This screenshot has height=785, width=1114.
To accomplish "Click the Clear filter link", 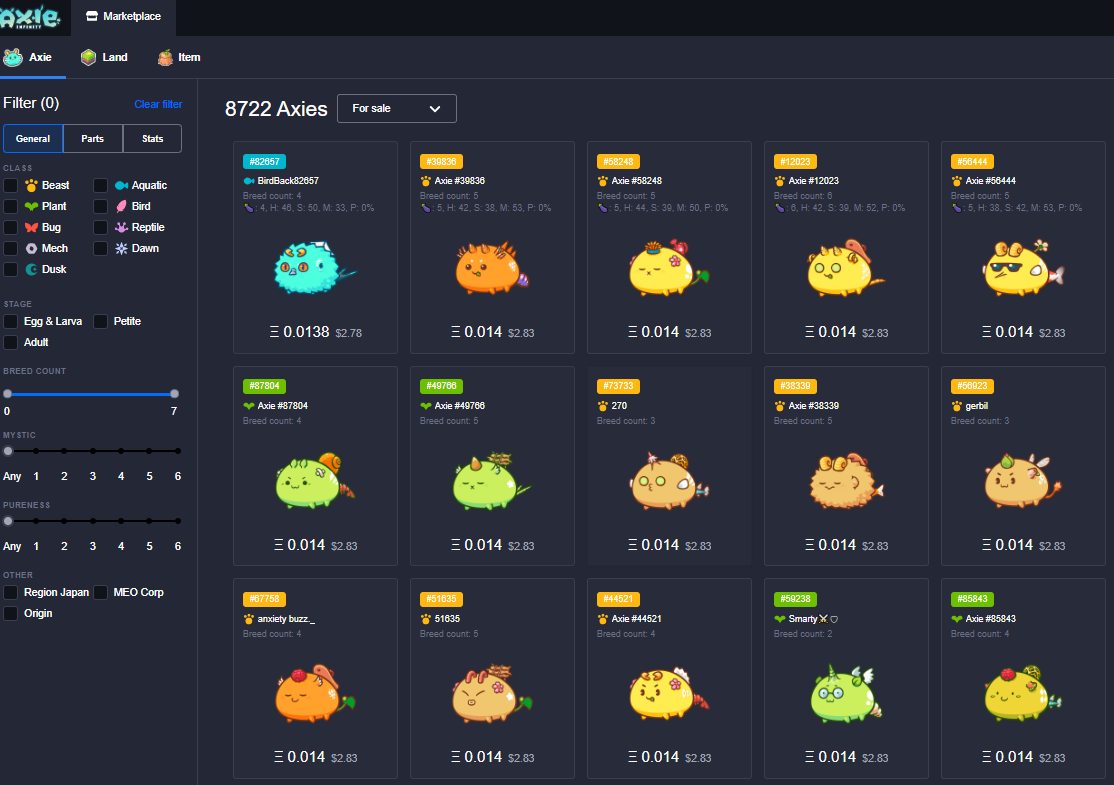I will click(158, 104).
